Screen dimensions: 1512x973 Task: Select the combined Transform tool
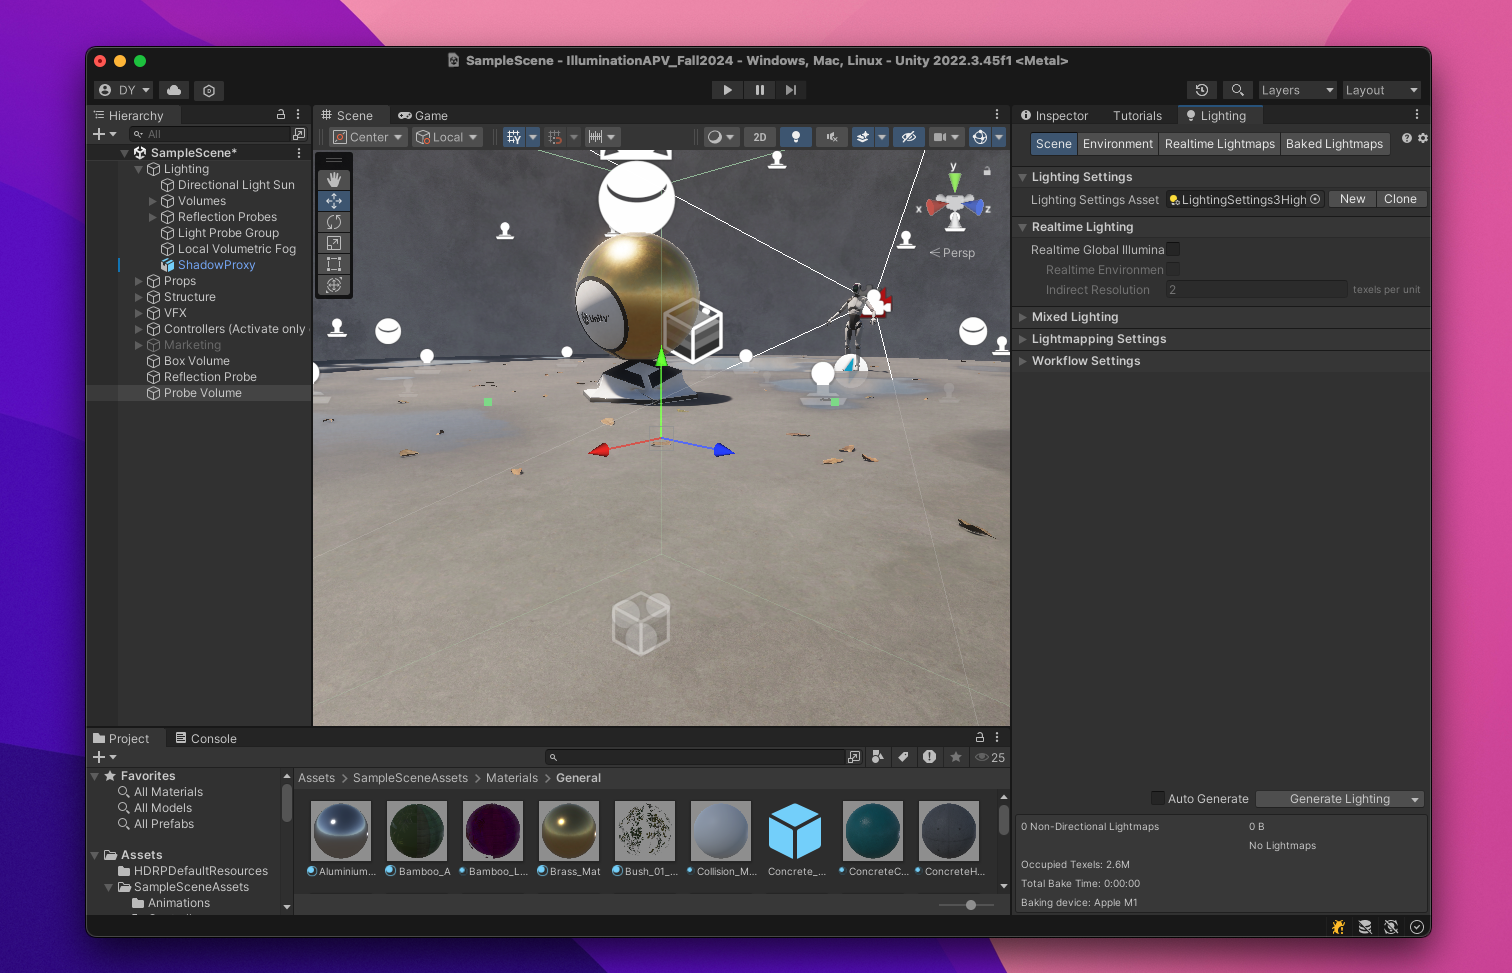click(x=334, y=285)
